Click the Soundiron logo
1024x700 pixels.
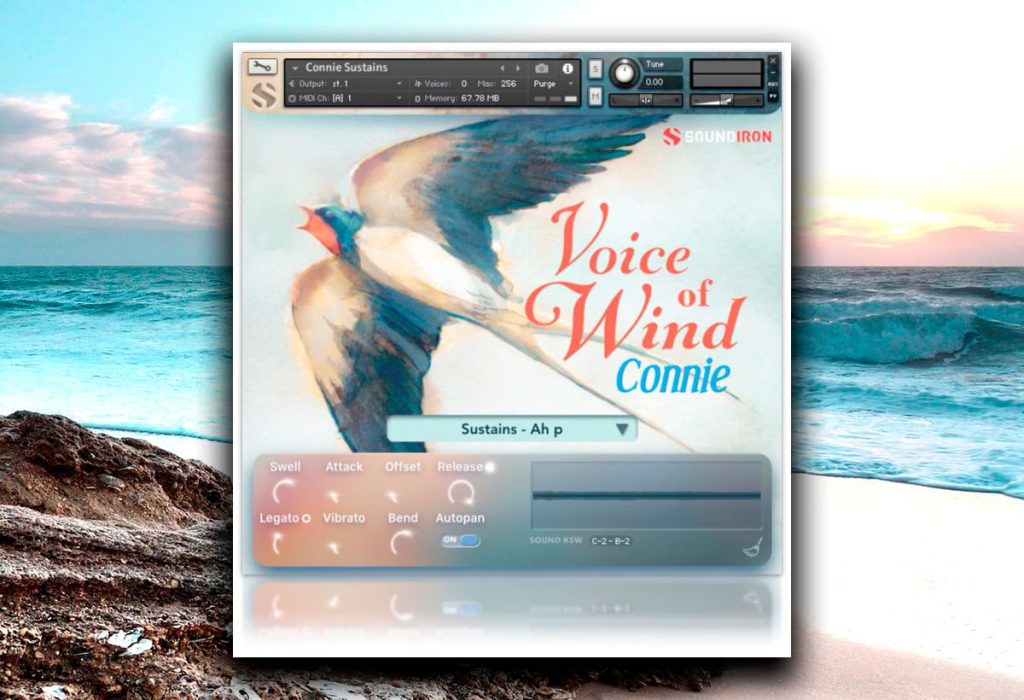point(717,136)
